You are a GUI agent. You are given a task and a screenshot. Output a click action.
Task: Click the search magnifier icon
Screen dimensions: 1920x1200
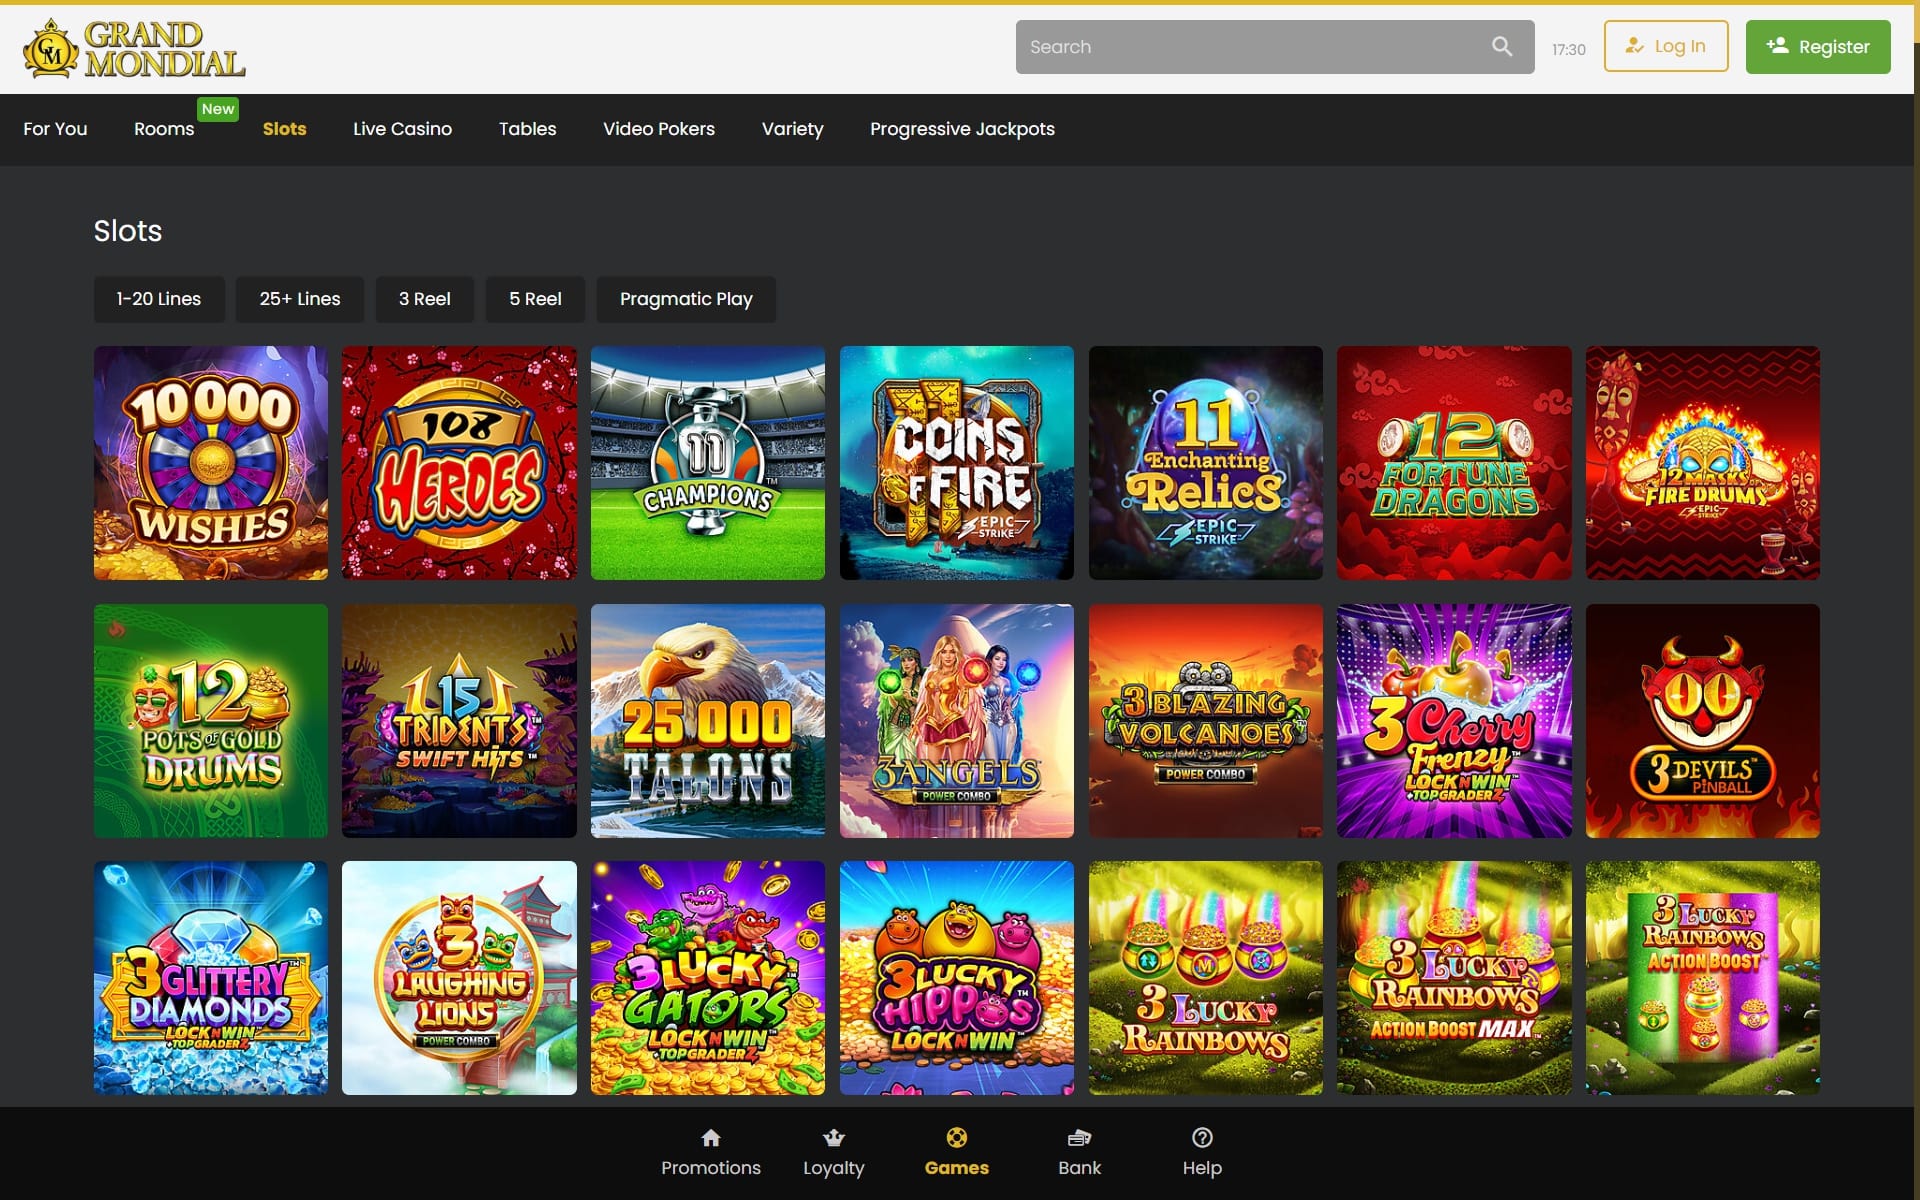click(1501, 47)
